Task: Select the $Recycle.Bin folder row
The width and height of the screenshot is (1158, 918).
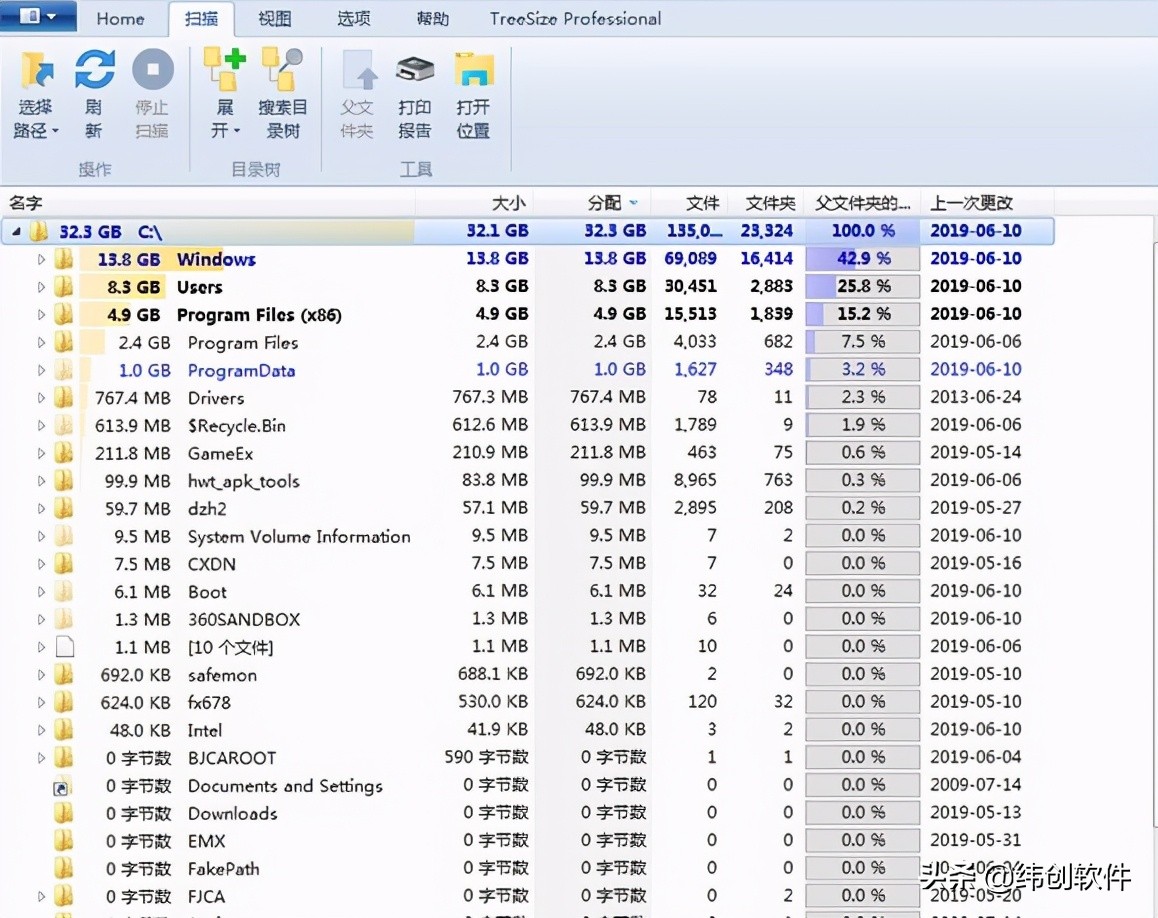Action: click(236, 426)
